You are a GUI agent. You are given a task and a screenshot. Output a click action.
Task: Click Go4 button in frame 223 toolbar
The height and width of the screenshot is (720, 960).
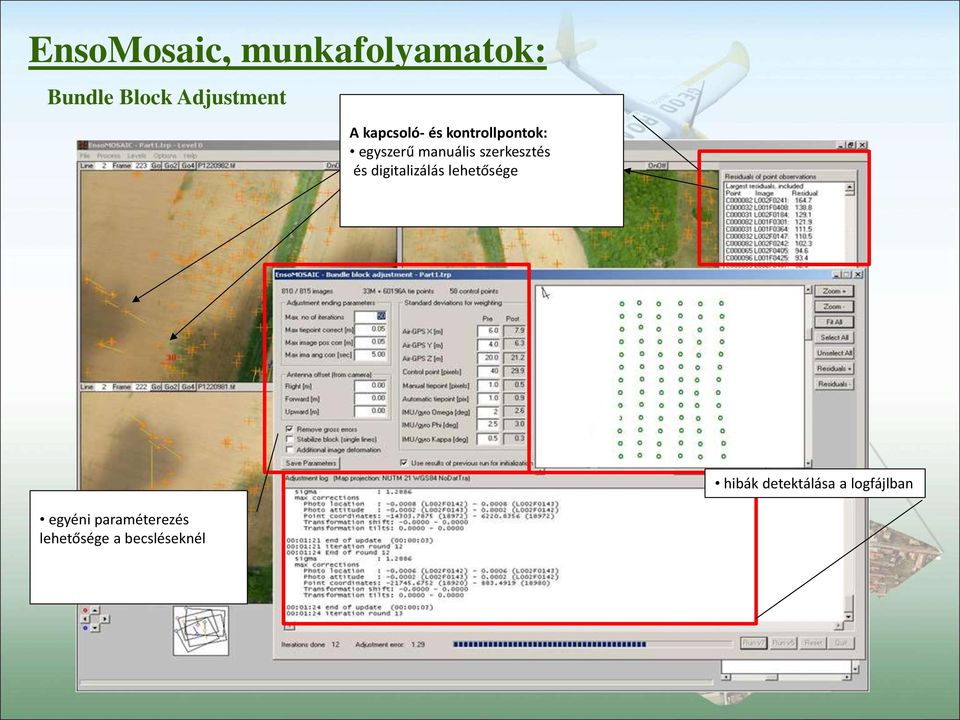(188, 166)
